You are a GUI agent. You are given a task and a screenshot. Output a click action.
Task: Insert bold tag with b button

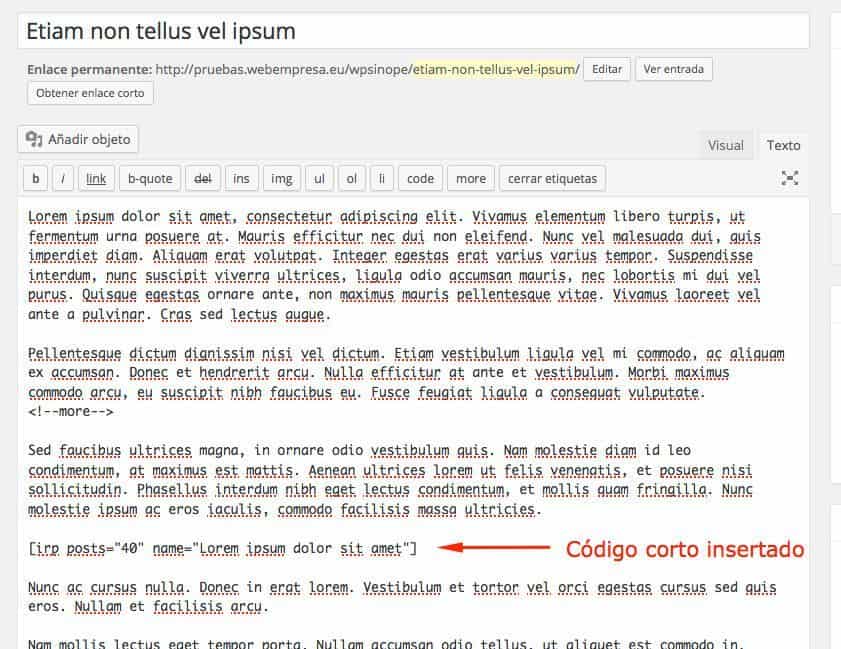35,179
